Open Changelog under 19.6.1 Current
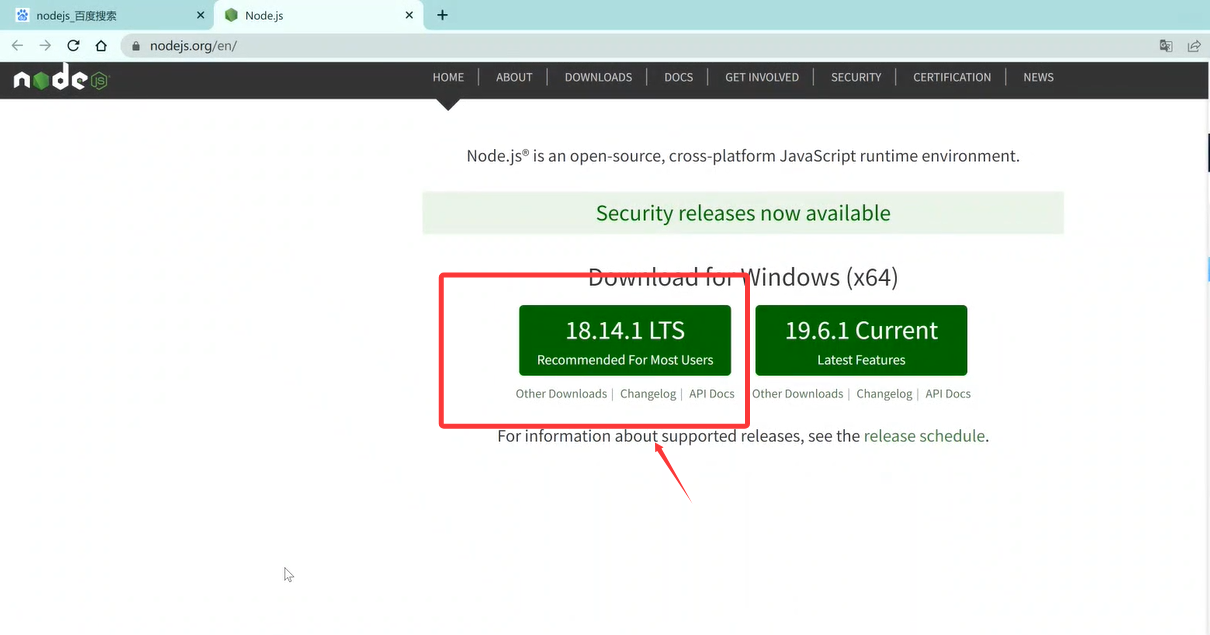Screen dimensions: 1210x635 pyautogui.click(x=884, y=394)
